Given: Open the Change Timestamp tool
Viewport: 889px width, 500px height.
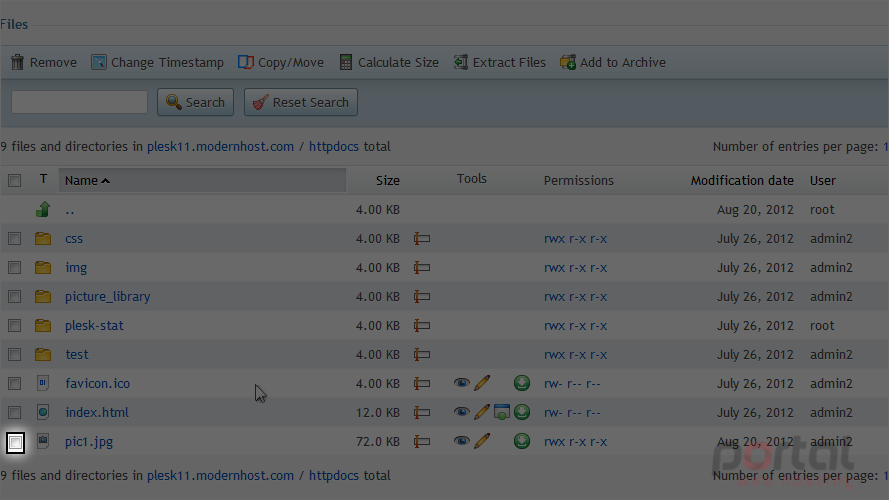Looking at the screenshot, I should [158, 62].
